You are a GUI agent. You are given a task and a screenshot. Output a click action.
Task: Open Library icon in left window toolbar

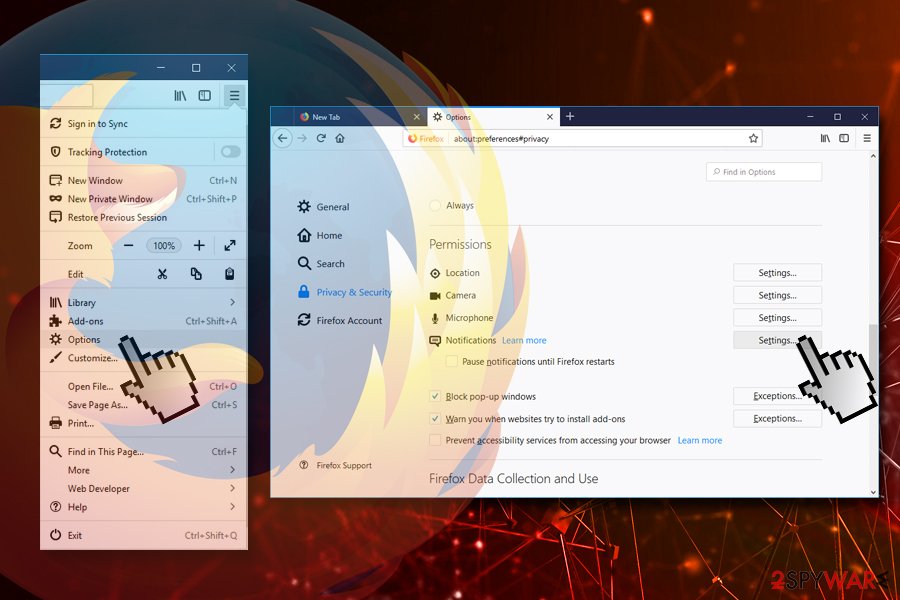click(180, 95)
